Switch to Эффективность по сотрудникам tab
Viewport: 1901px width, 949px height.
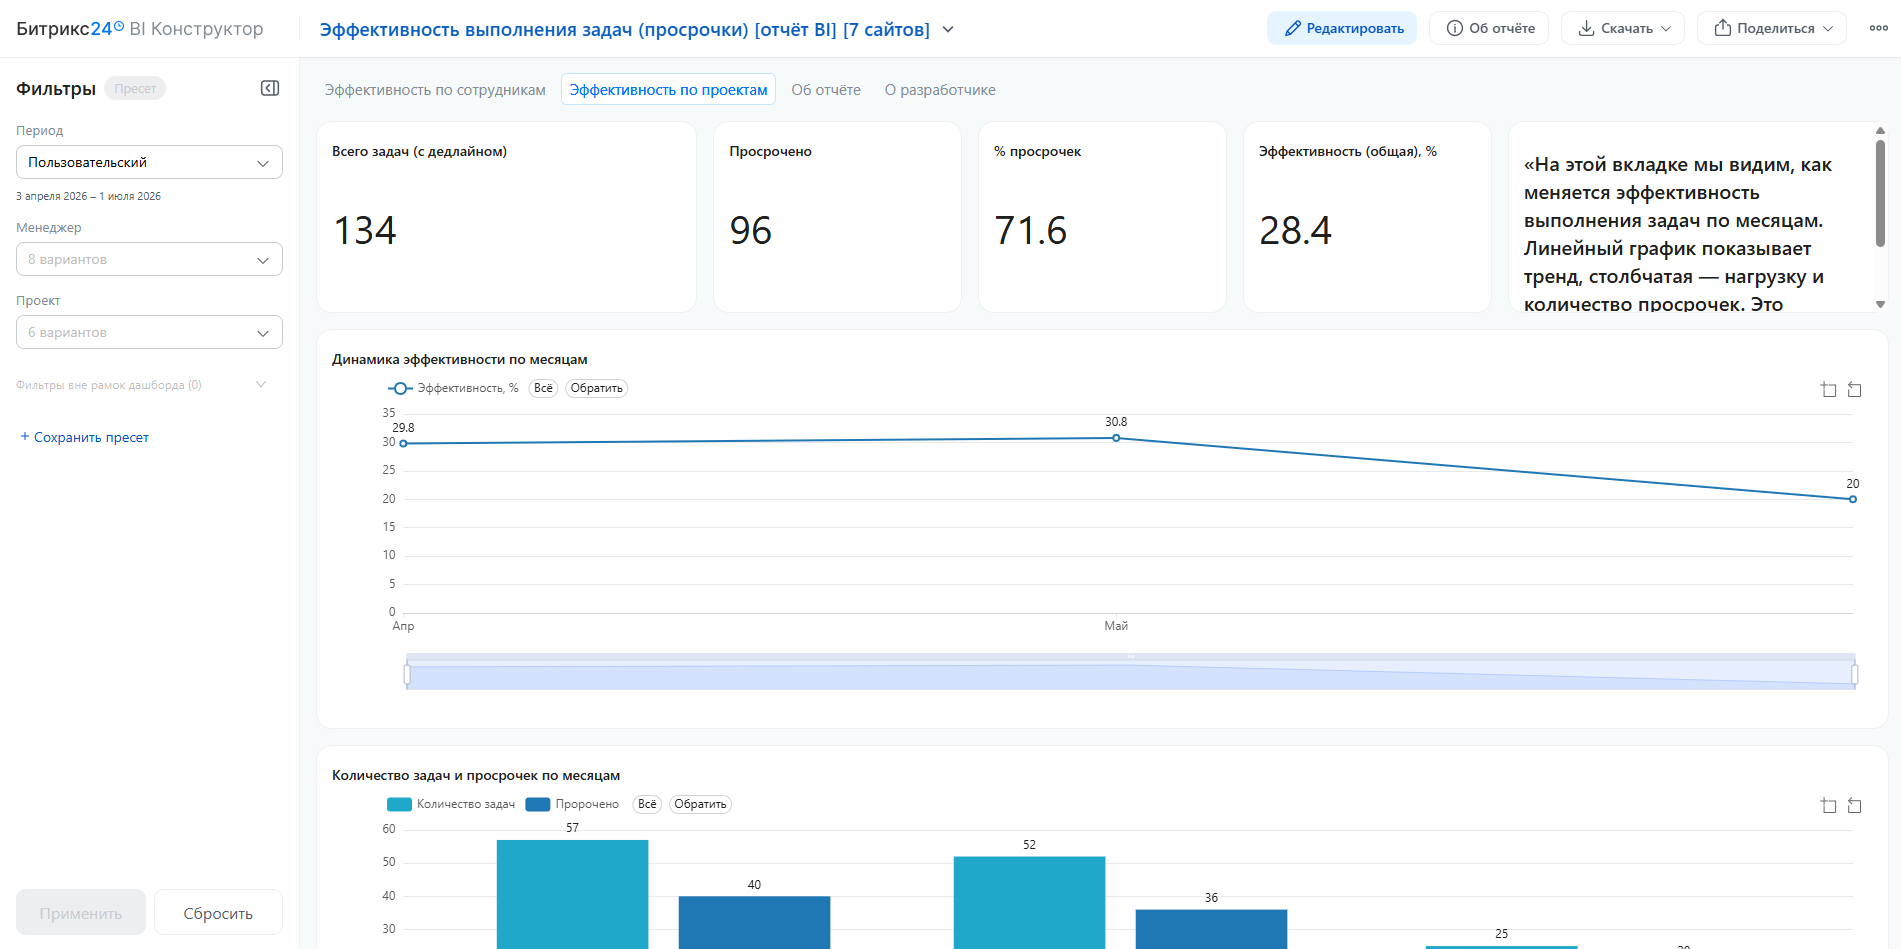(x=435, y=90)
